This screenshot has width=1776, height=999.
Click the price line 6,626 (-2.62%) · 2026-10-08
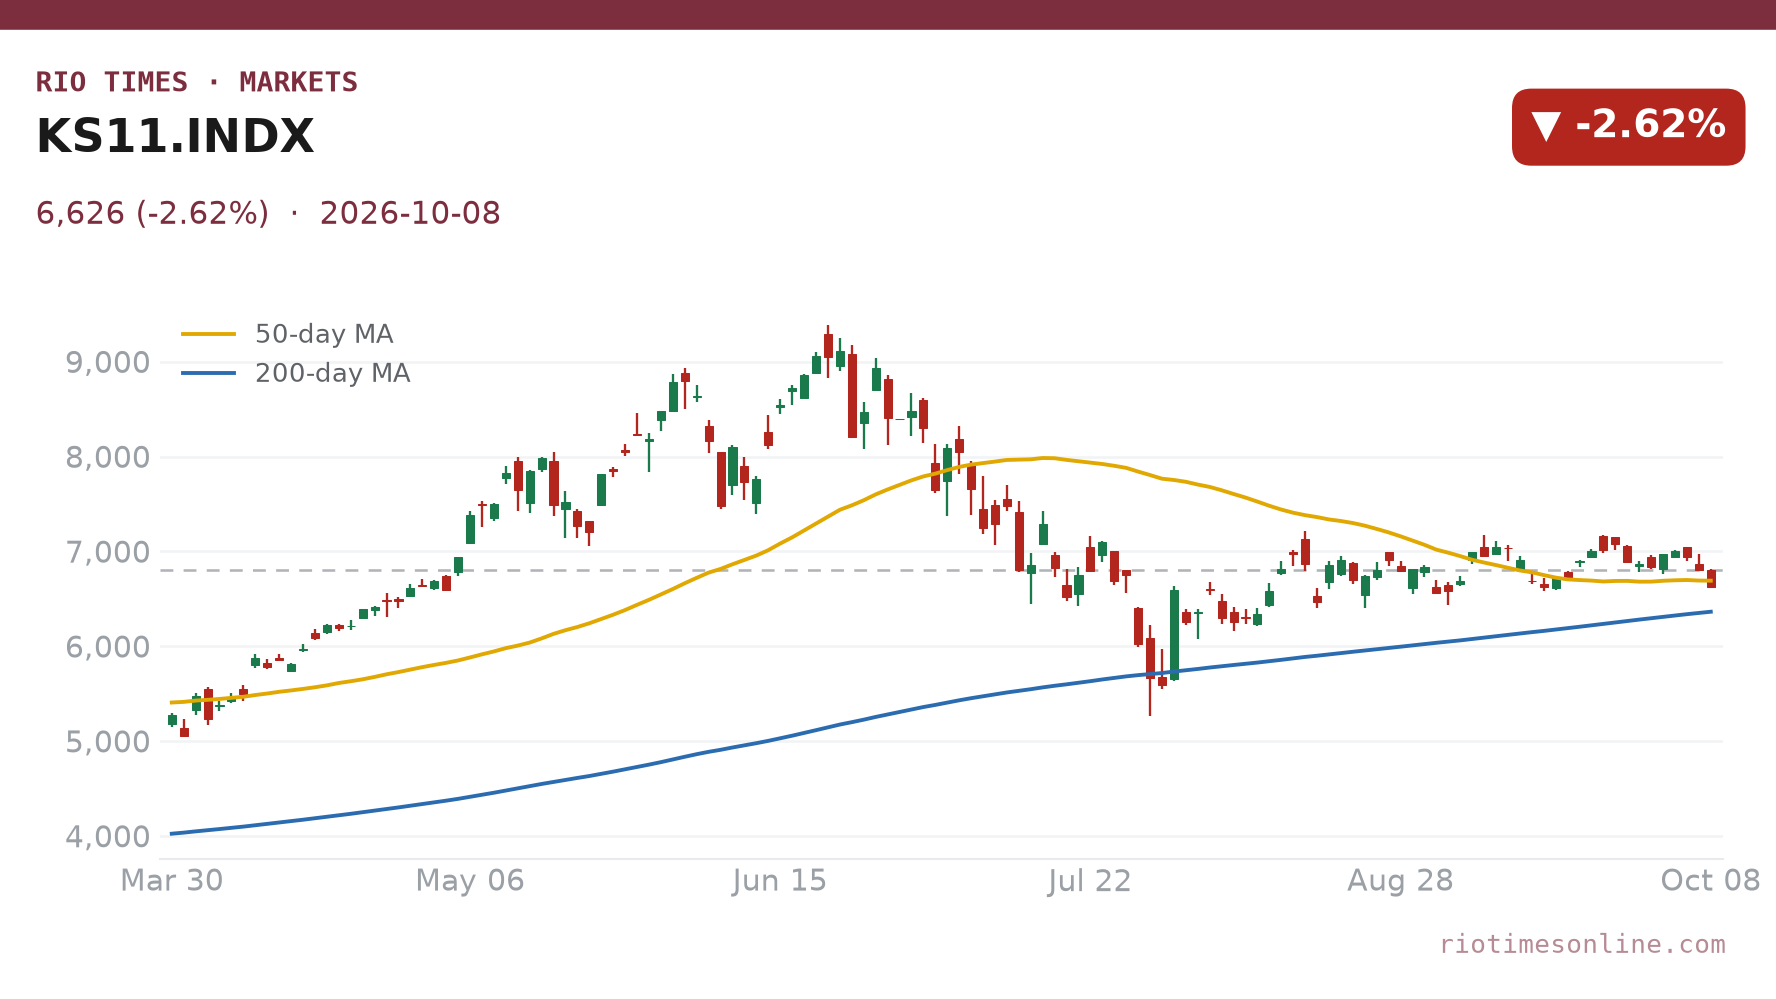point(268,213)
